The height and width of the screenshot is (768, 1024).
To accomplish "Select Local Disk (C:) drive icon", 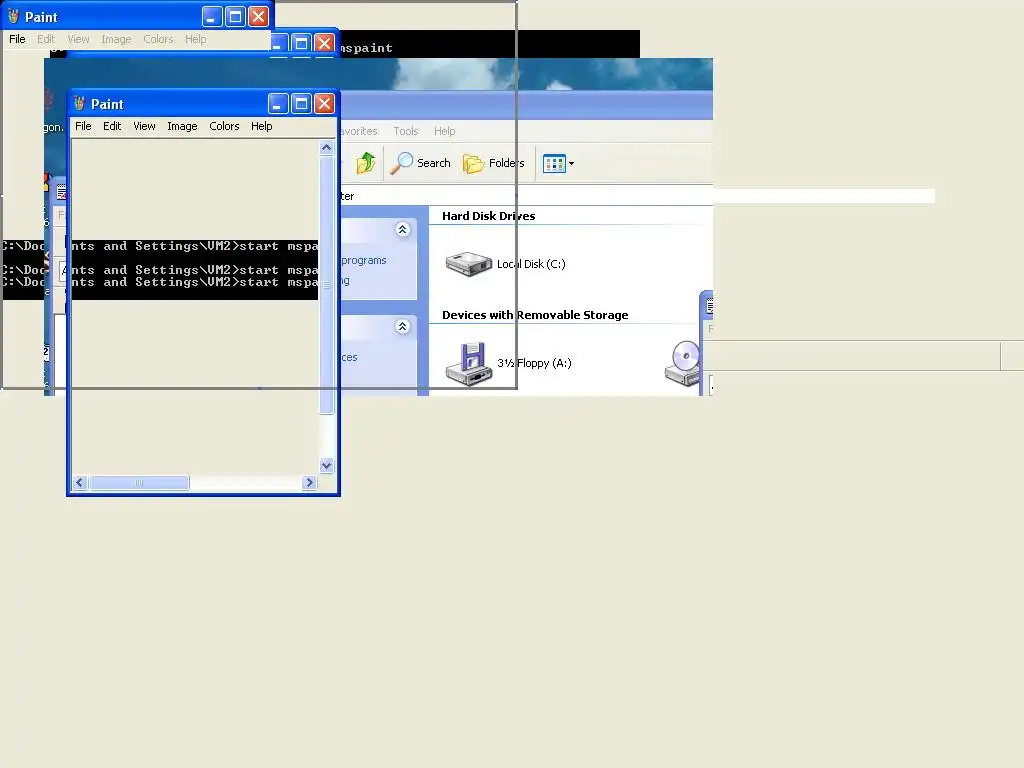I will point(468,264).
